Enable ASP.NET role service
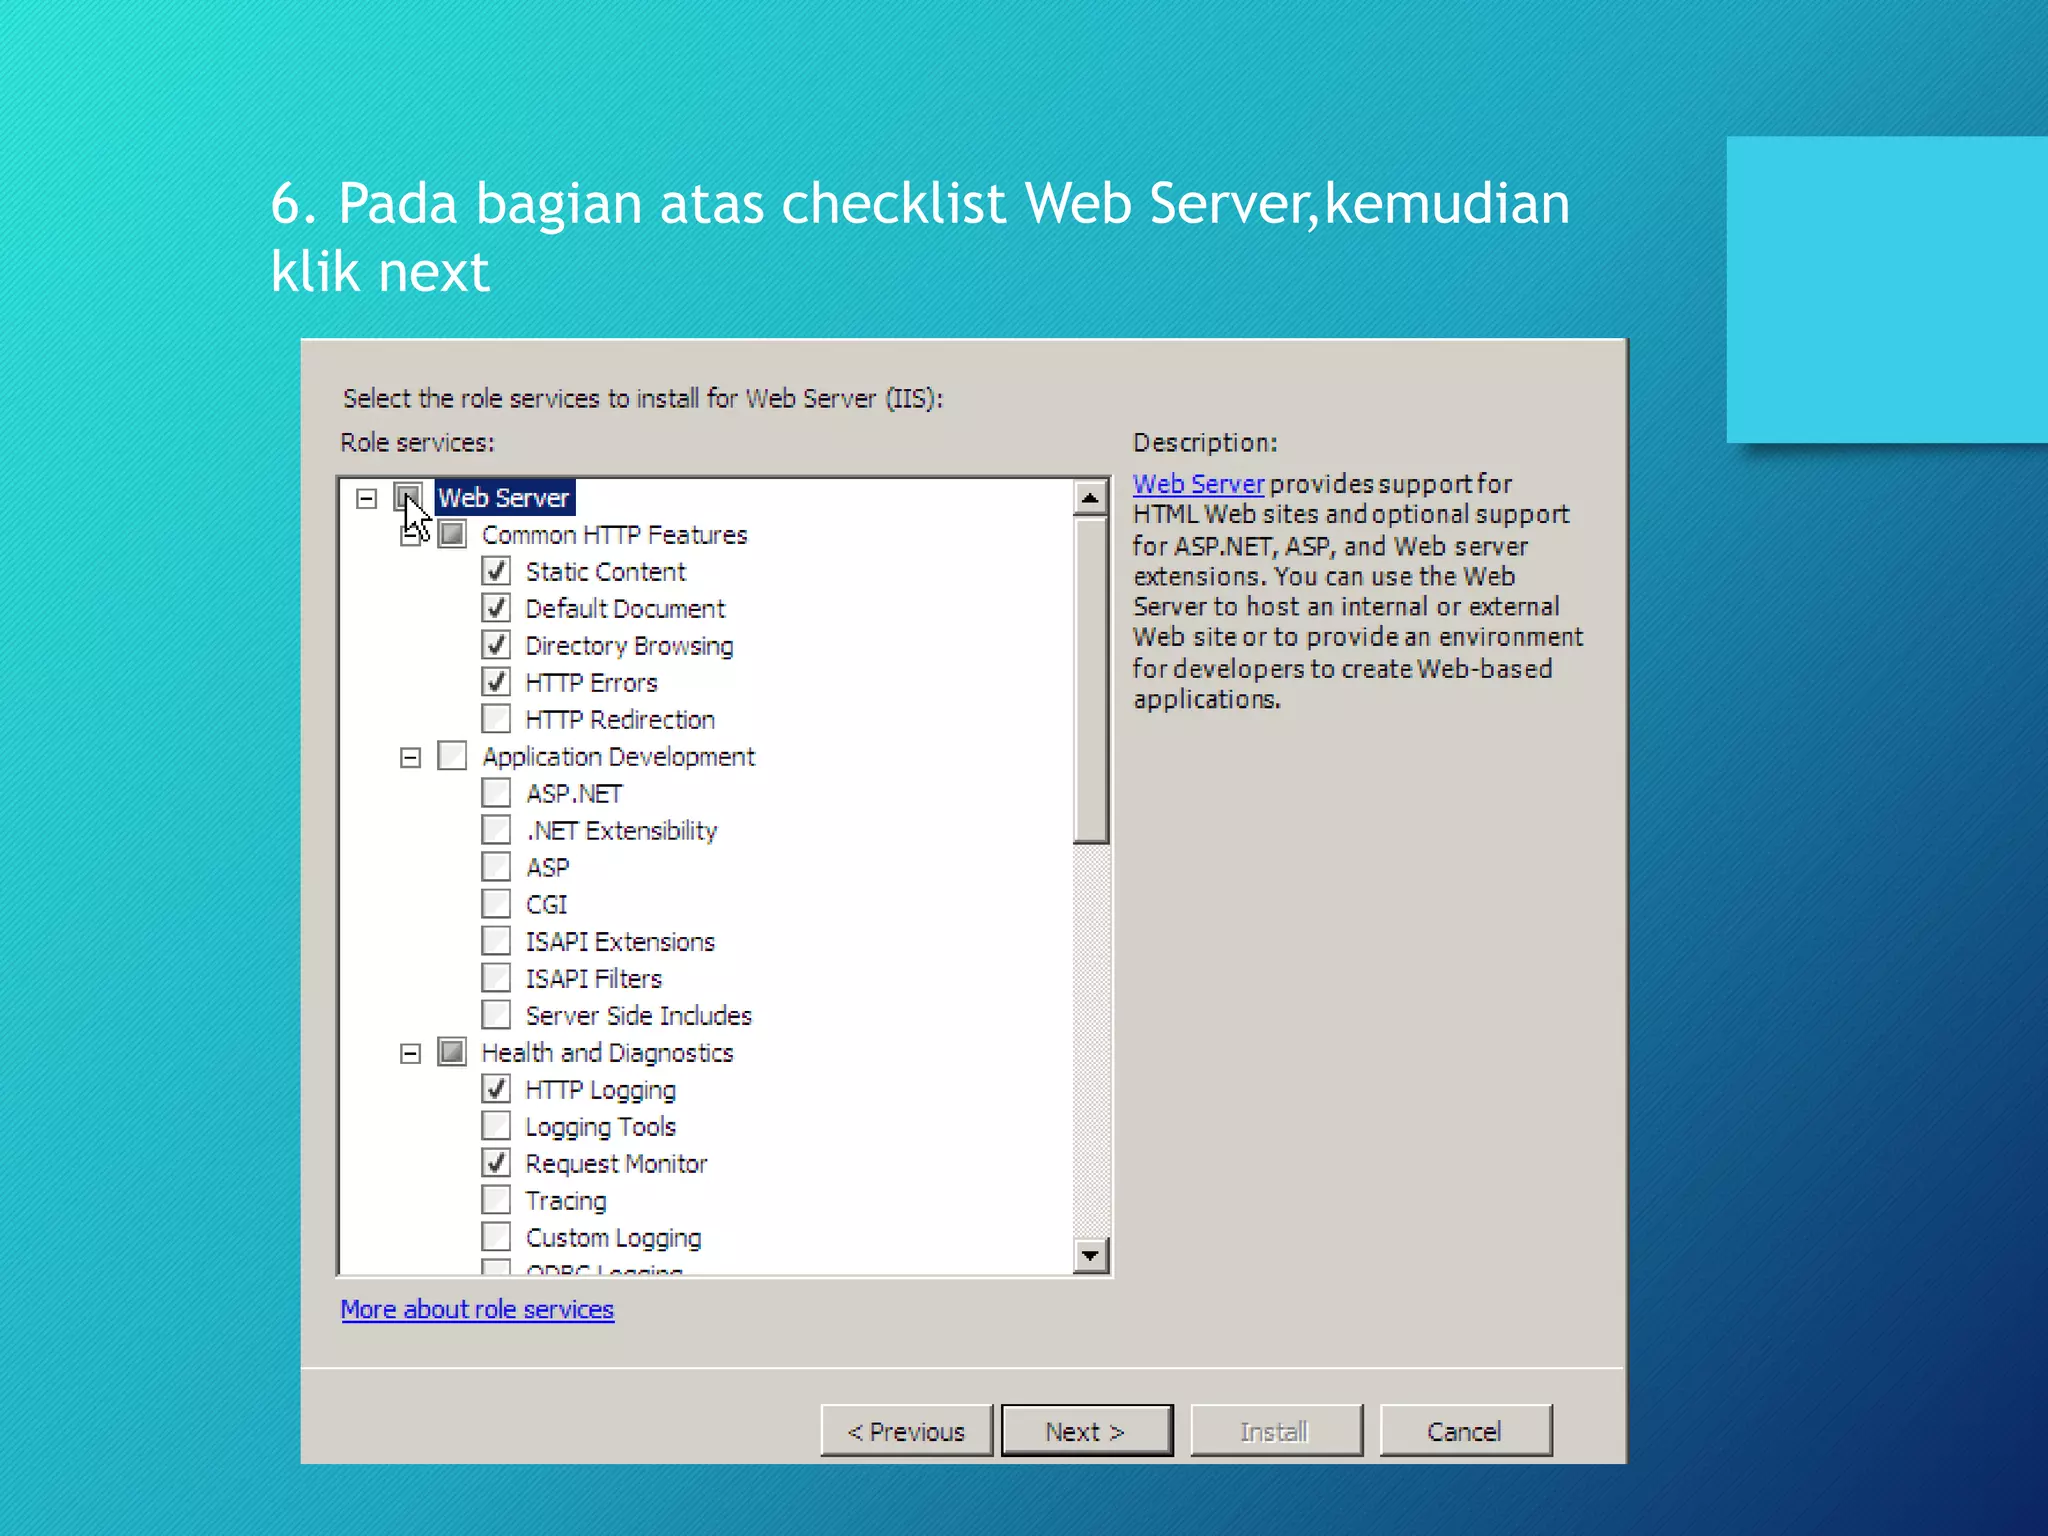 coord(496,793)
